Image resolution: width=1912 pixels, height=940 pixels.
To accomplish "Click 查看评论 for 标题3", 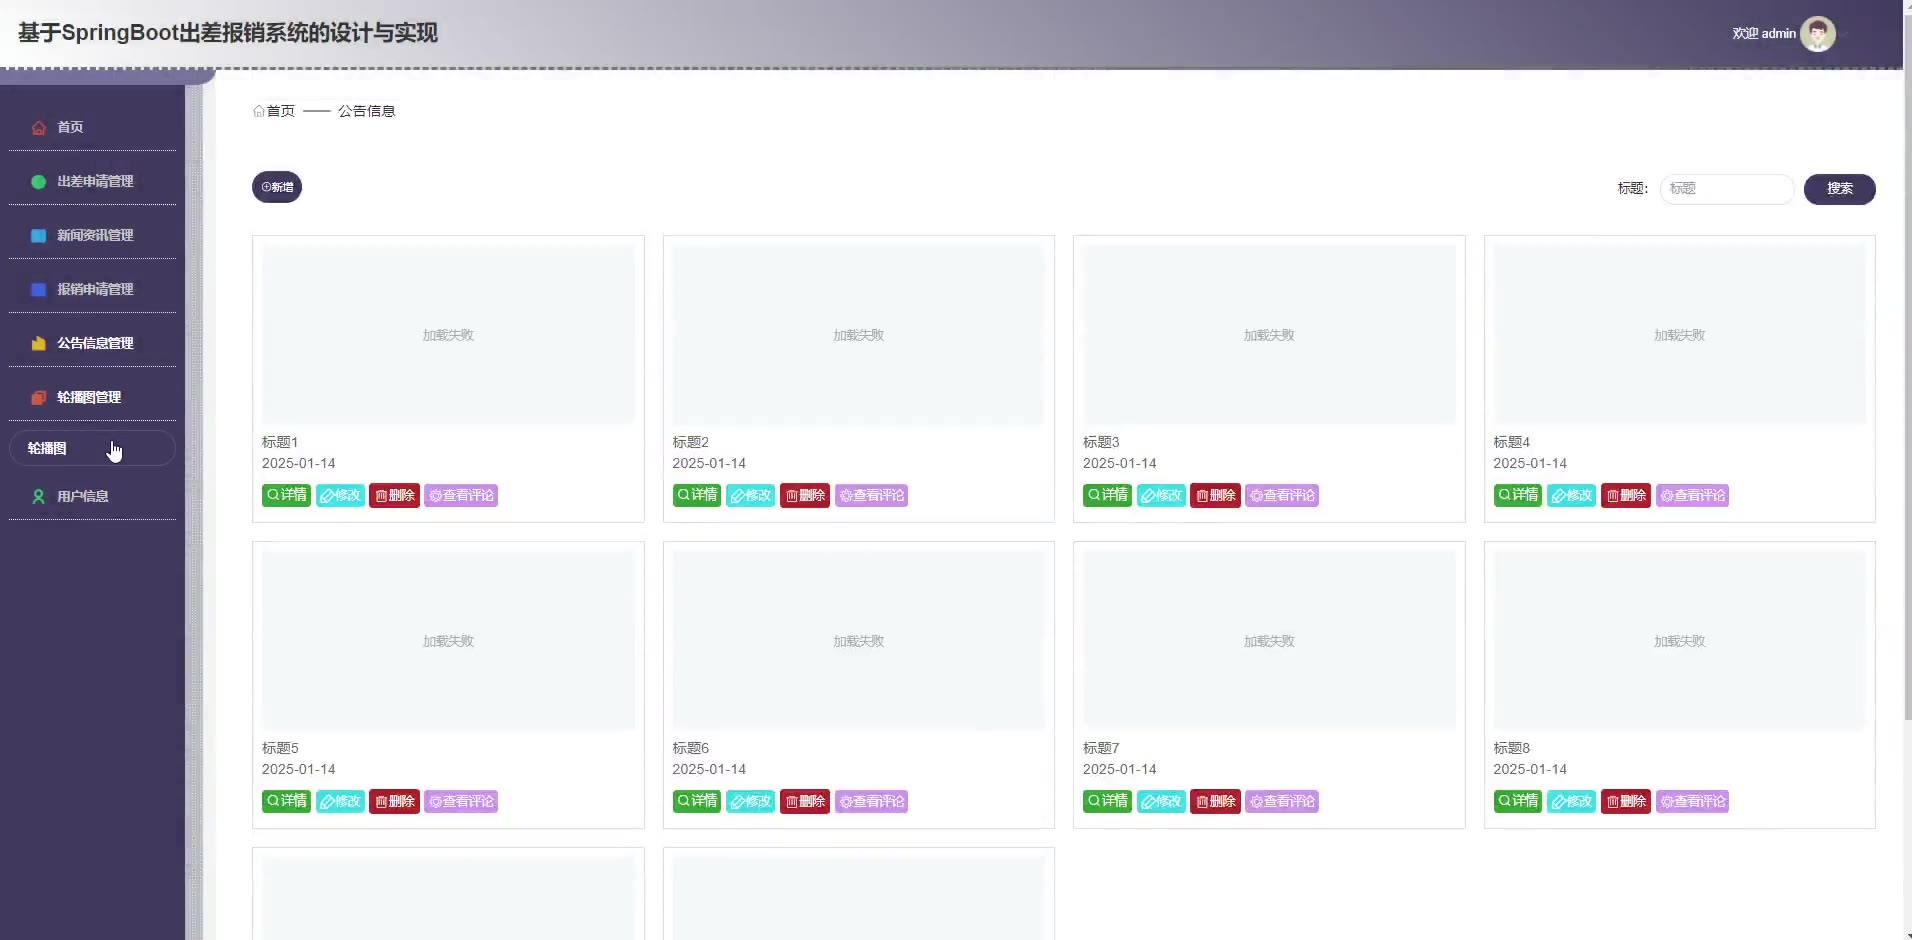I will (1282, 495).
